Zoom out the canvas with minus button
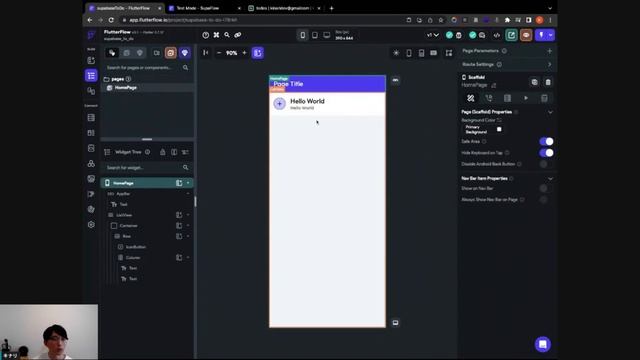Image resolution: width=640 pixels, height=360 pixels. tap(219, 53)
